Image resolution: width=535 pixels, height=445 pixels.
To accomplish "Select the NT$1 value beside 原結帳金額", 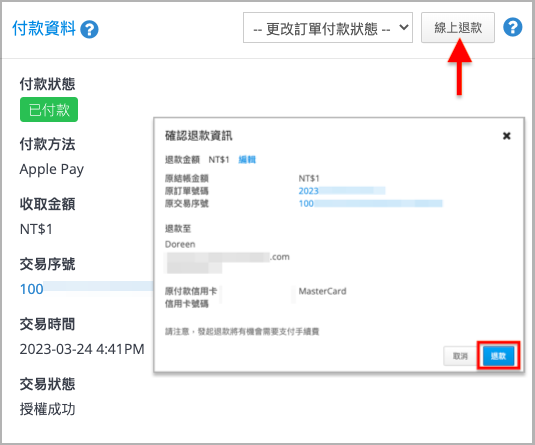I will [x=309, y=178].
